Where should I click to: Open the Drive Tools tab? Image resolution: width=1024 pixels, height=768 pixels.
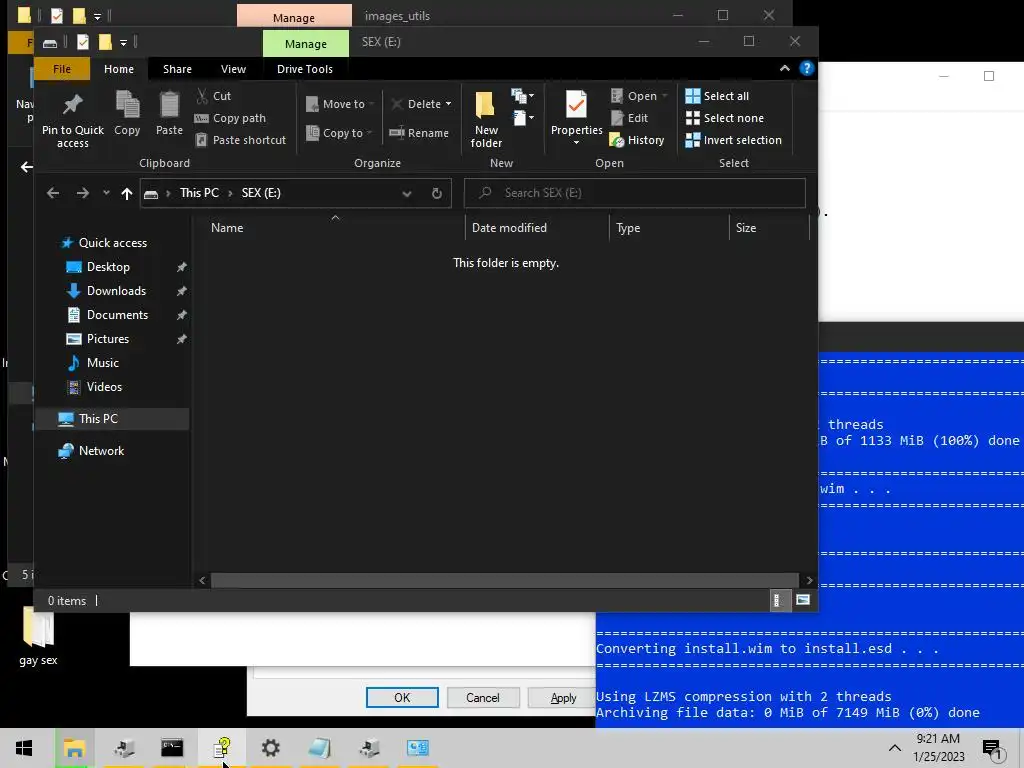click(305, 69)
